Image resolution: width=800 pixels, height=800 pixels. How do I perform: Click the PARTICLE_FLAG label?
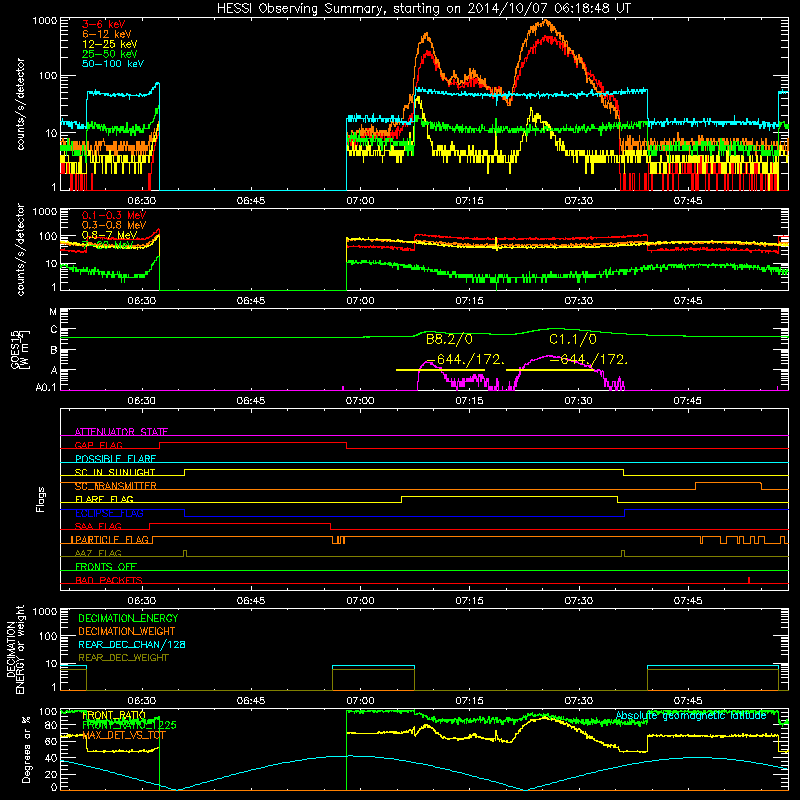click(112, 540)
